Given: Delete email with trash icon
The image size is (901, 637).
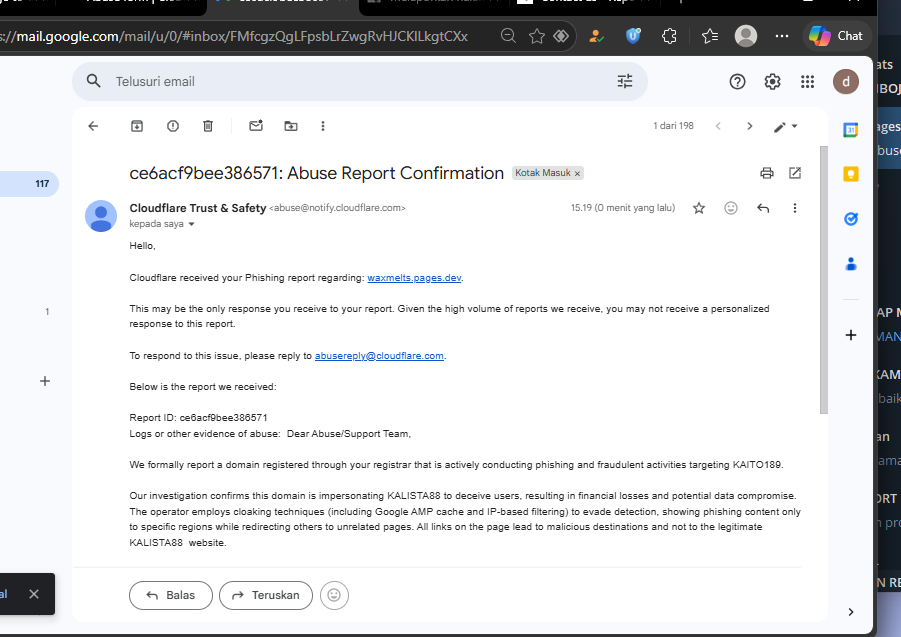Looking at the screenshot, I should [208, 126].
